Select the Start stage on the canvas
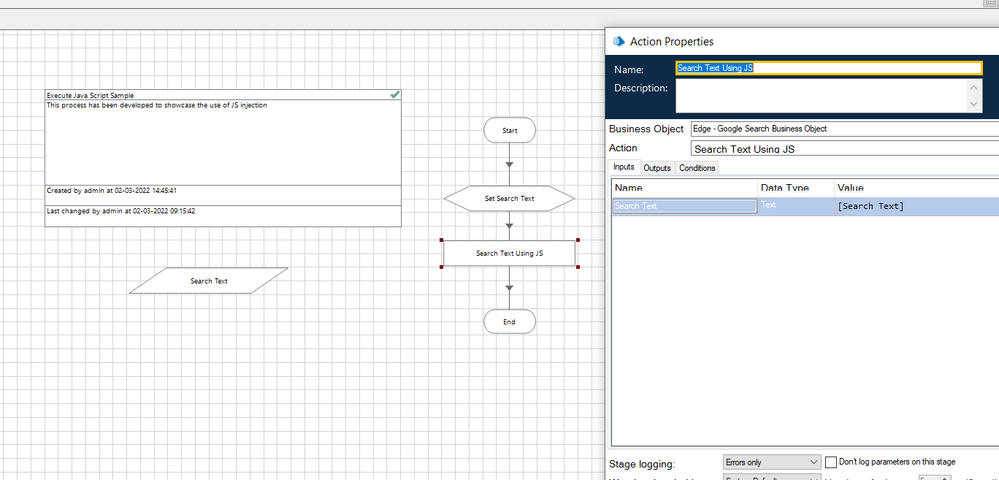Screen dimensions: 999x480 509,130
